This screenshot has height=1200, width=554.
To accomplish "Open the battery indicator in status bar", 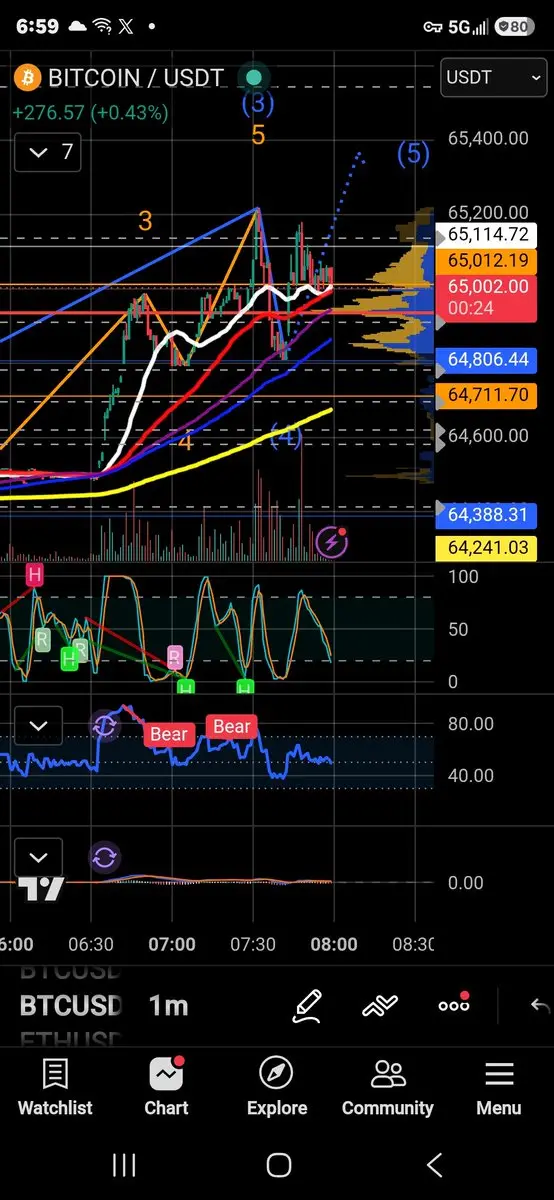I will tap(514, 27).
